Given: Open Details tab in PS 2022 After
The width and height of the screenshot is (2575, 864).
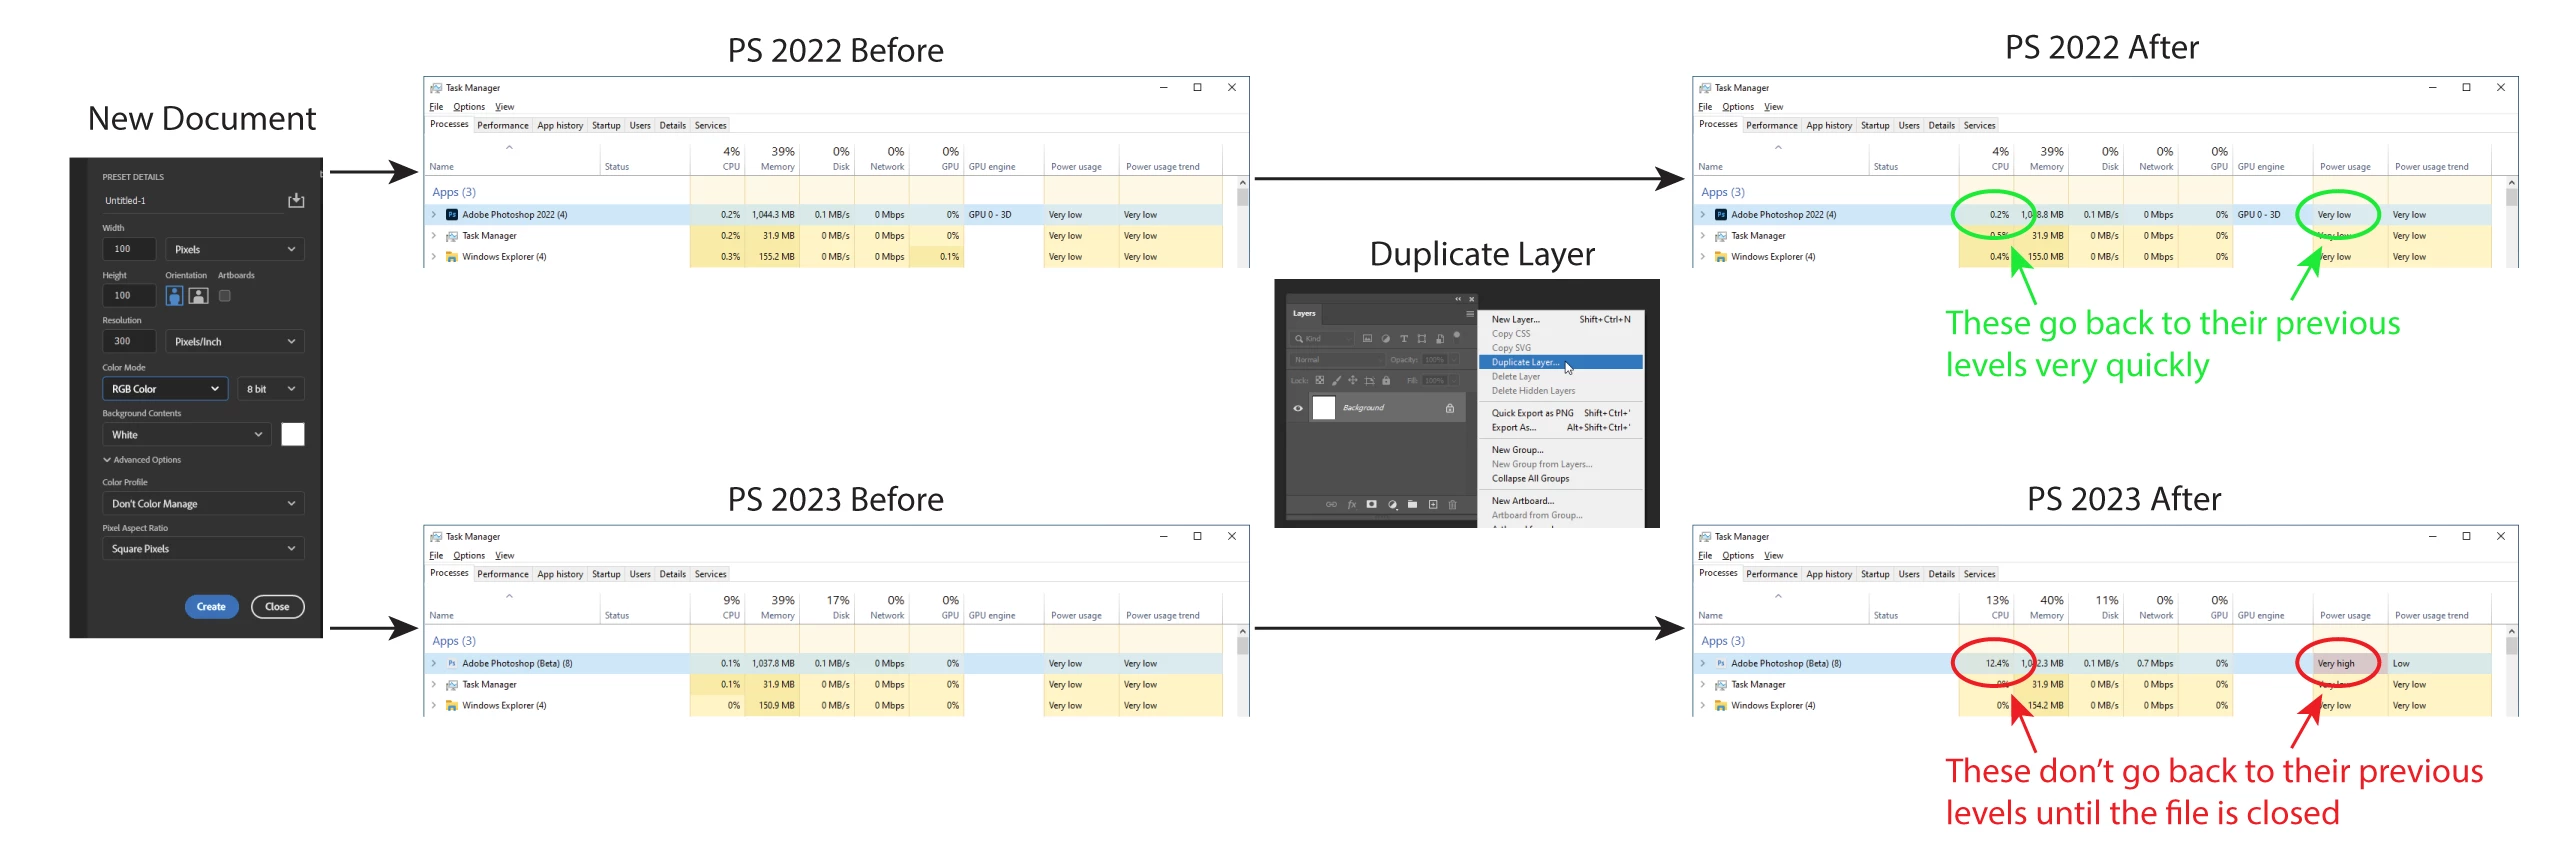Looking at the screenshot, I should [1942, 126].
